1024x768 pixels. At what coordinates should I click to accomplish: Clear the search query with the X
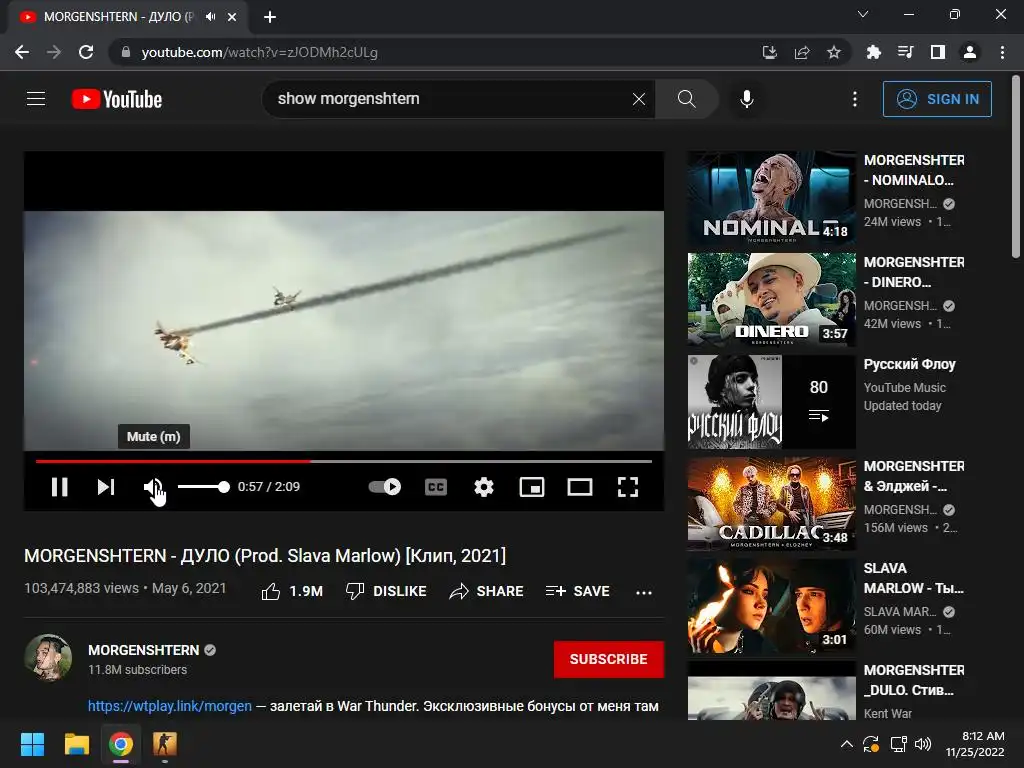point(639,99)
